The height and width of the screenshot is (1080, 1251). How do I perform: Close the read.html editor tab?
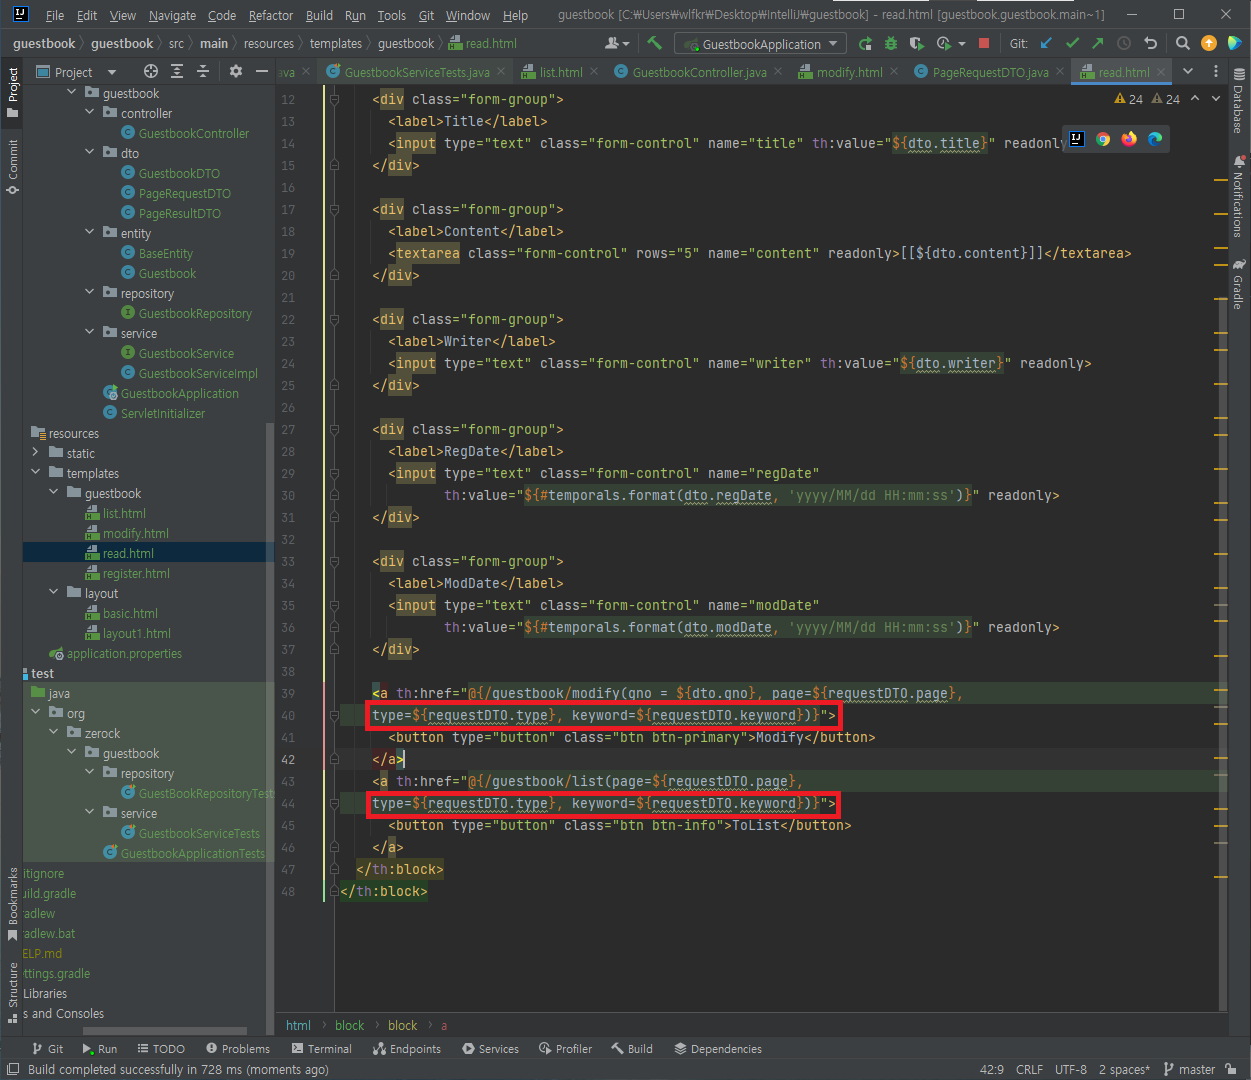1160,72
